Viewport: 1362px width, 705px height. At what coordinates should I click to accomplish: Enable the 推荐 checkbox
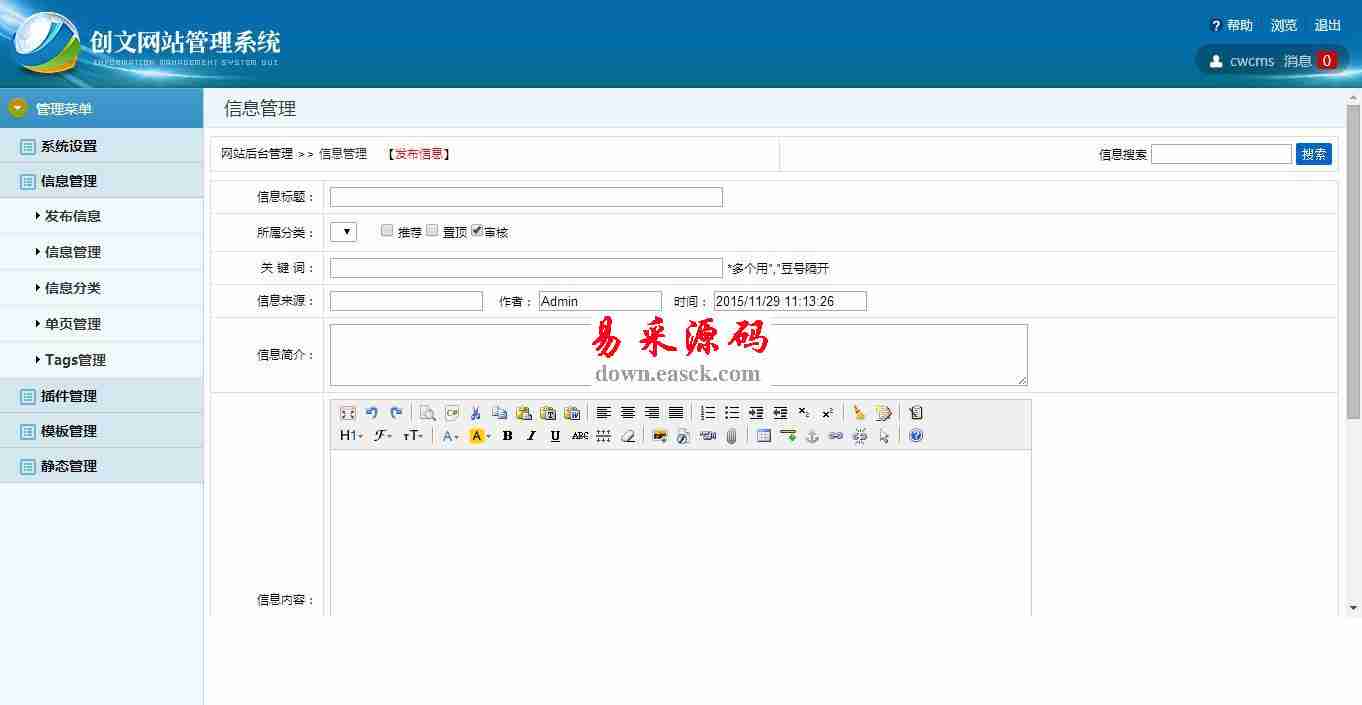(387, 231)
